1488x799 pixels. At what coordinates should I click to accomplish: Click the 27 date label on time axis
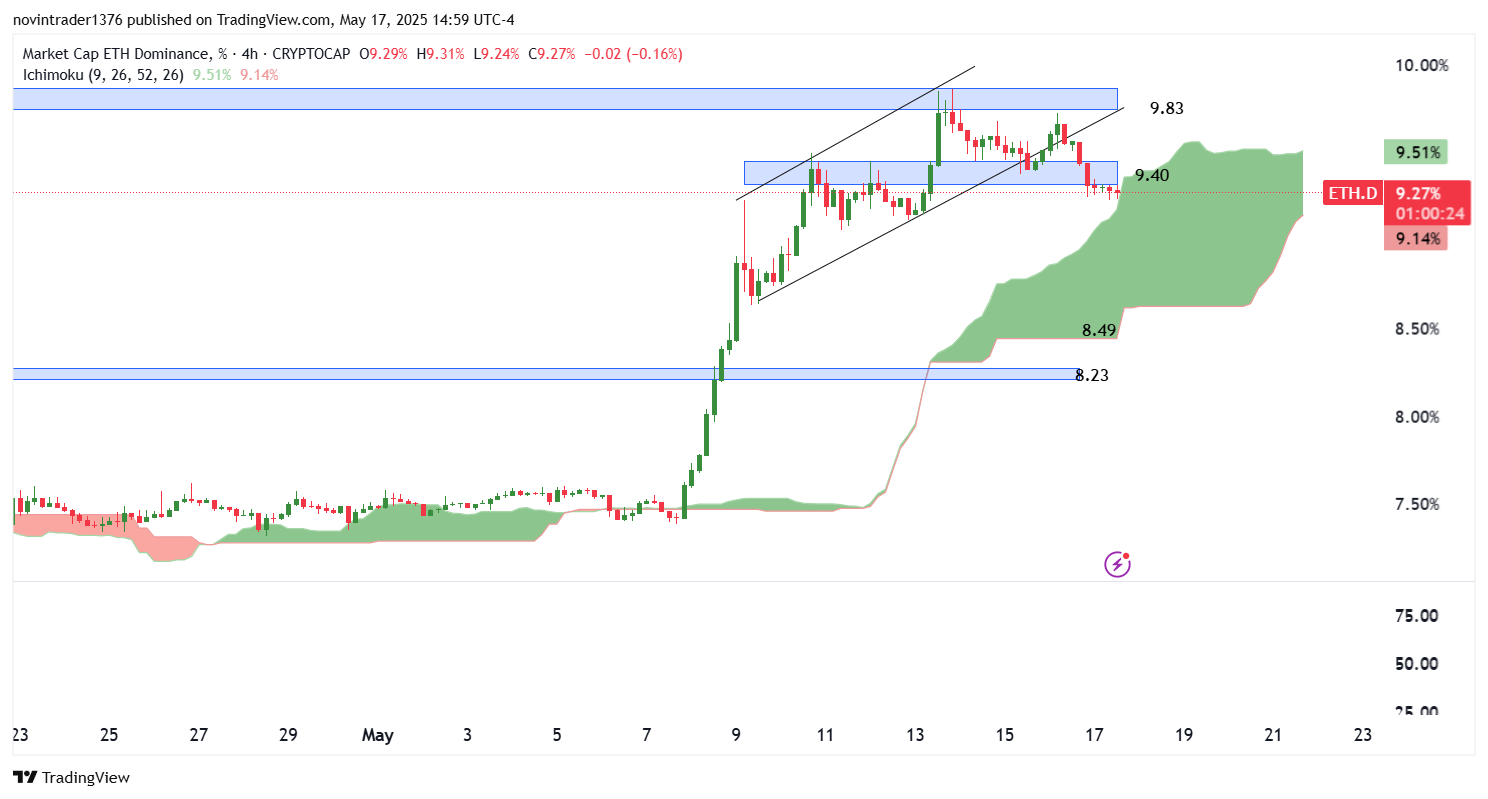pyautogui.click(x=199, y=735)
